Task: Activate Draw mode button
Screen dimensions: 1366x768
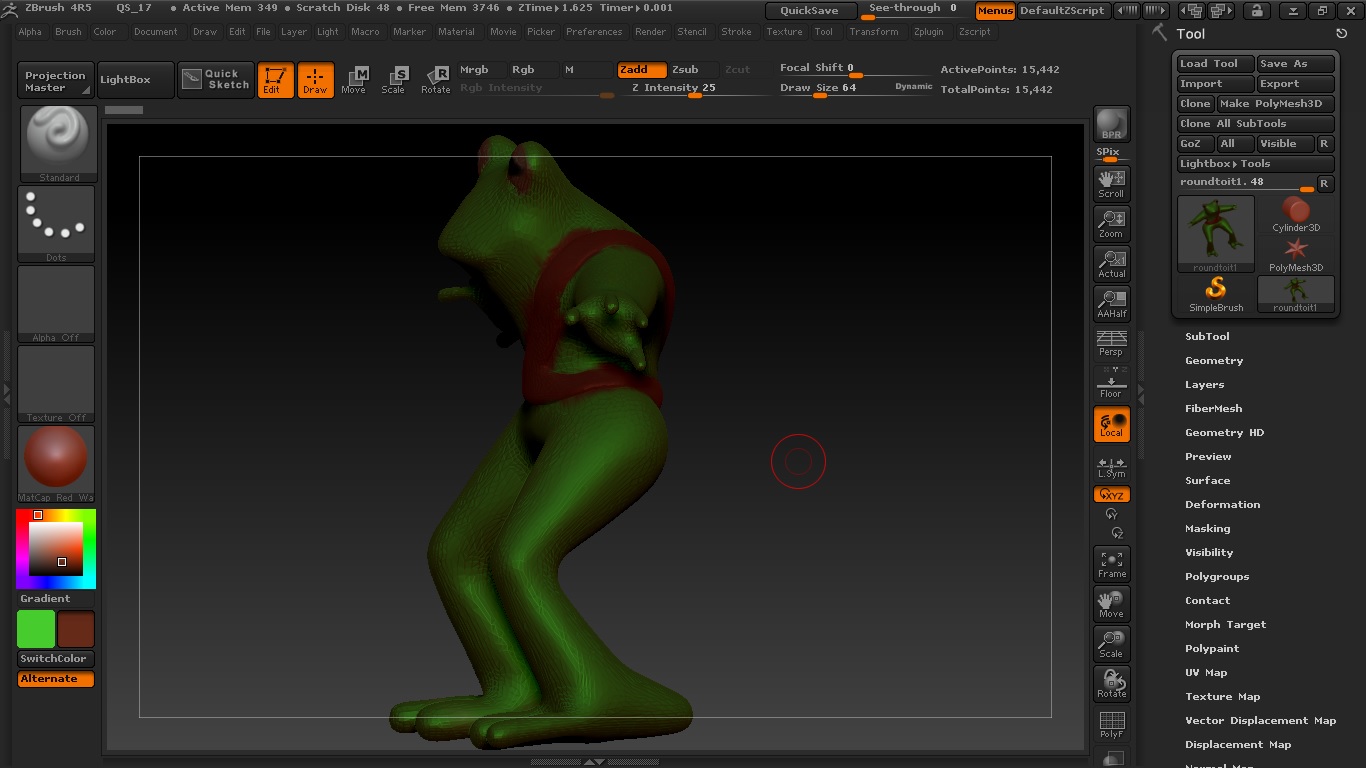Action: (x=315, y=80)
